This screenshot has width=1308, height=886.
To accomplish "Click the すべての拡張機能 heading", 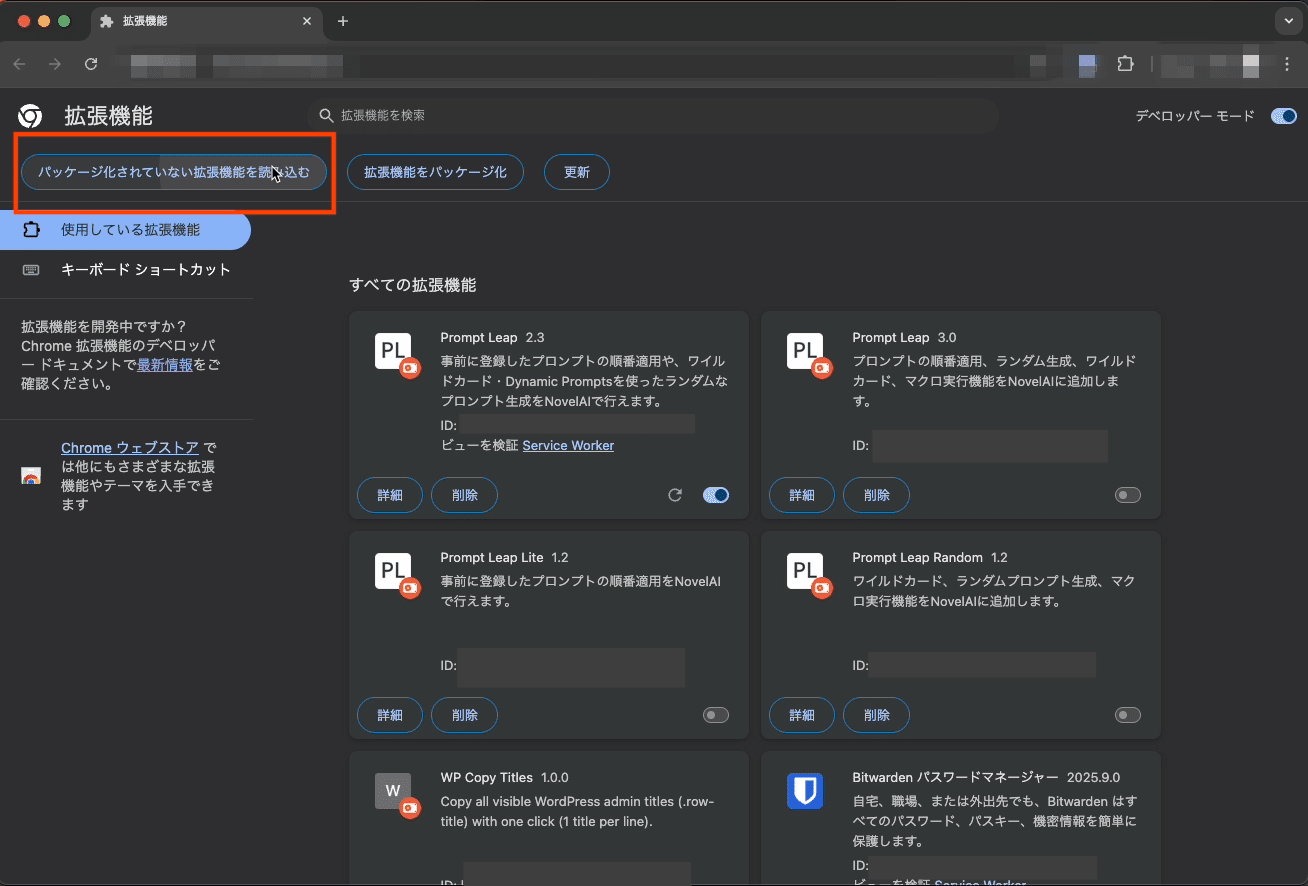I will coord(413,285).
